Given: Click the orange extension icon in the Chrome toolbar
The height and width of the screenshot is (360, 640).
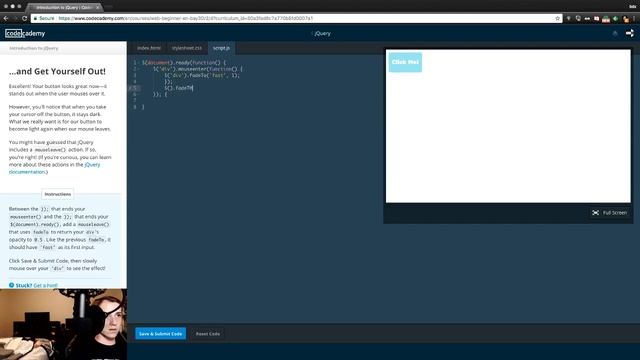Looking at the screenshot, I should 626,19.
